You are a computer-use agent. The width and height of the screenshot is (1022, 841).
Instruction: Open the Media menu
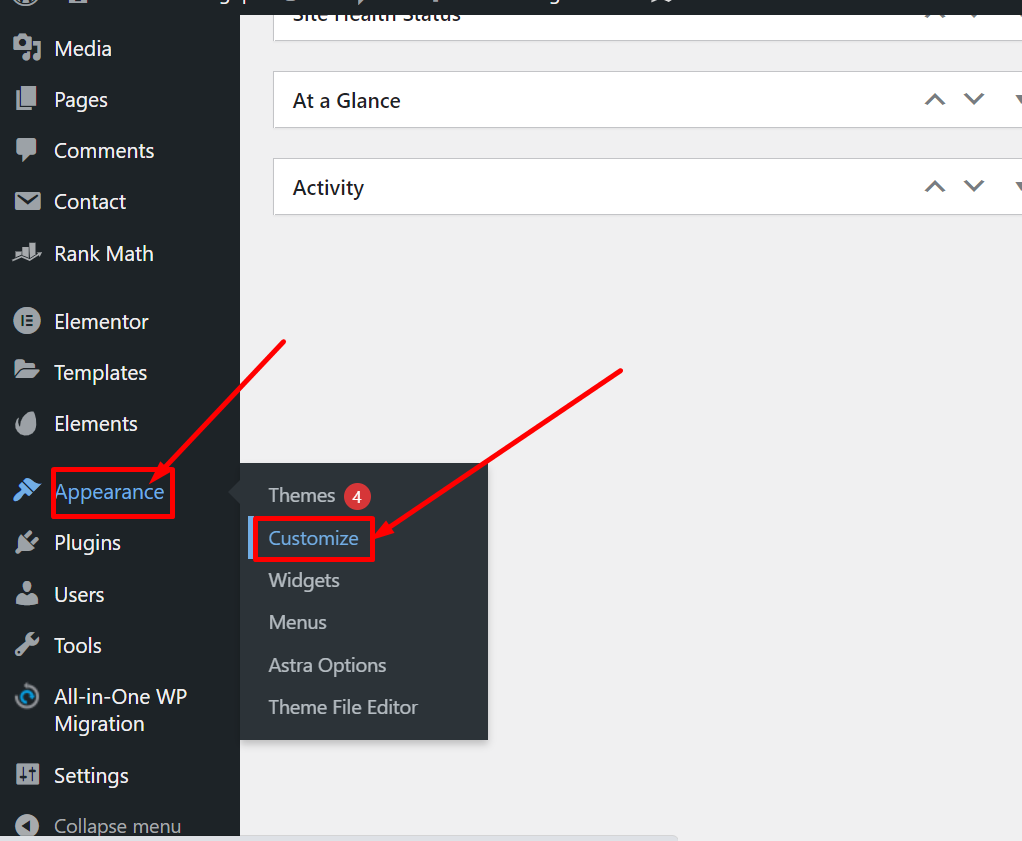pyautogui.click(x=83, y=49)
